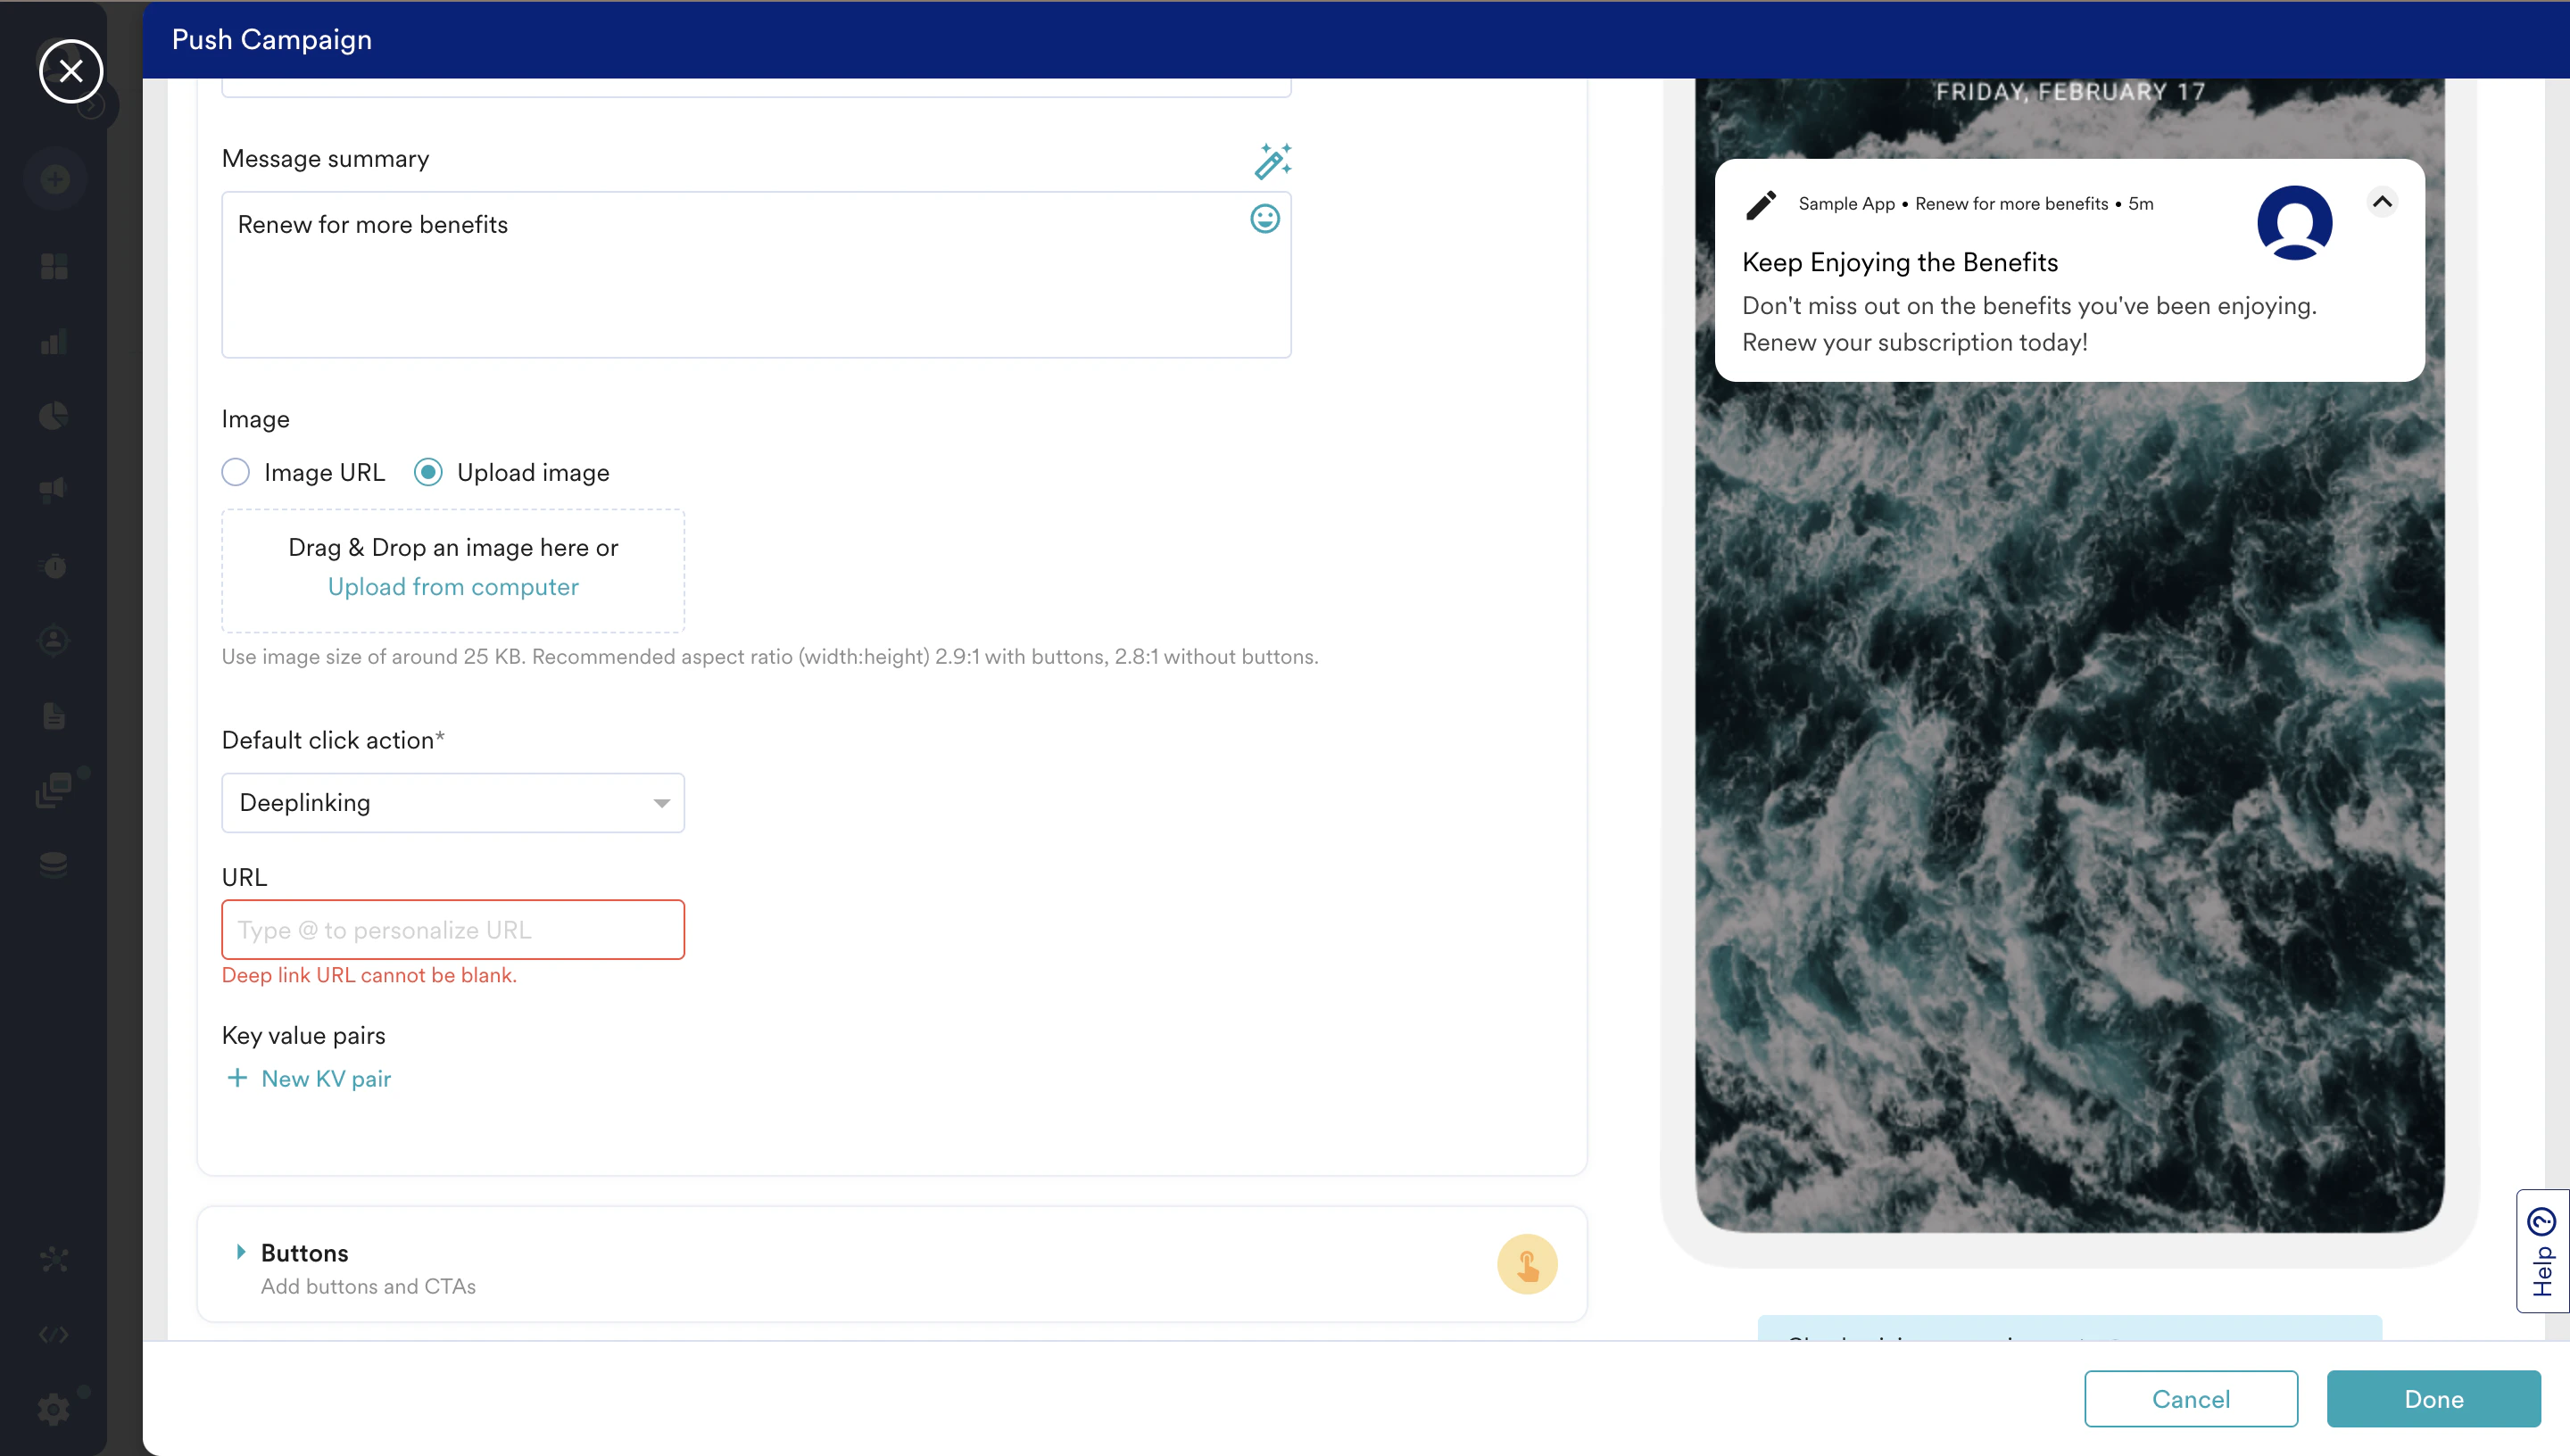The width and height of the screenshot is (2570, 1456).
Task: Open the dashboard grid icon in sidebar
Action: pos(54,266)
